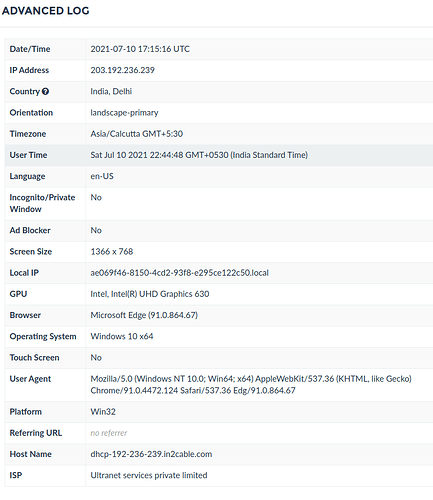Select the Intel UHD Graphics 630 GPU value

[x=150, y=294]
